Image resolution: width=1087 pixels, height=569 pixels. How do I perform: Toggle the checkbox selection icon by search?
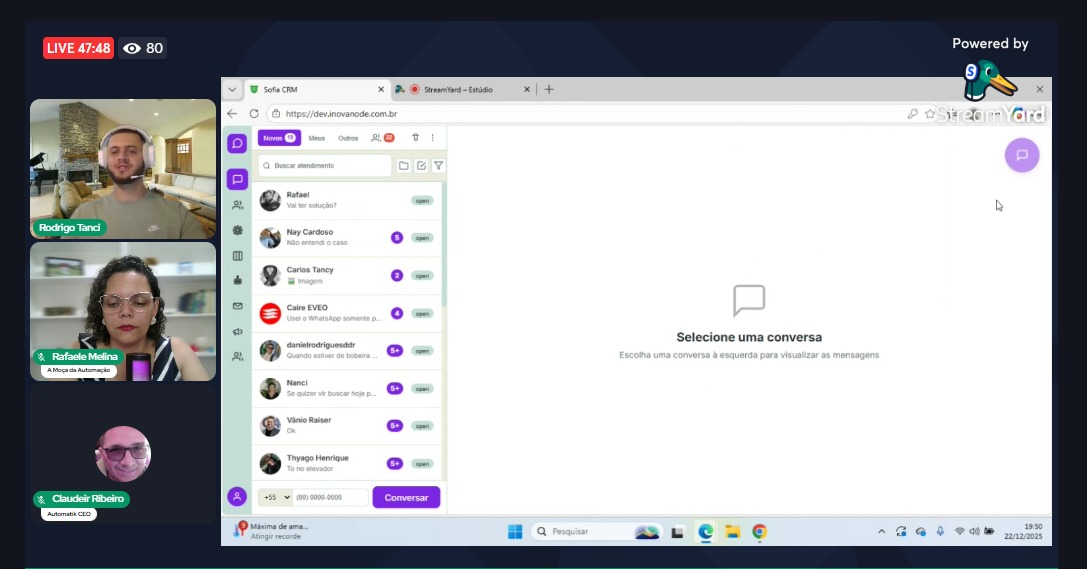tap(421, 165)
